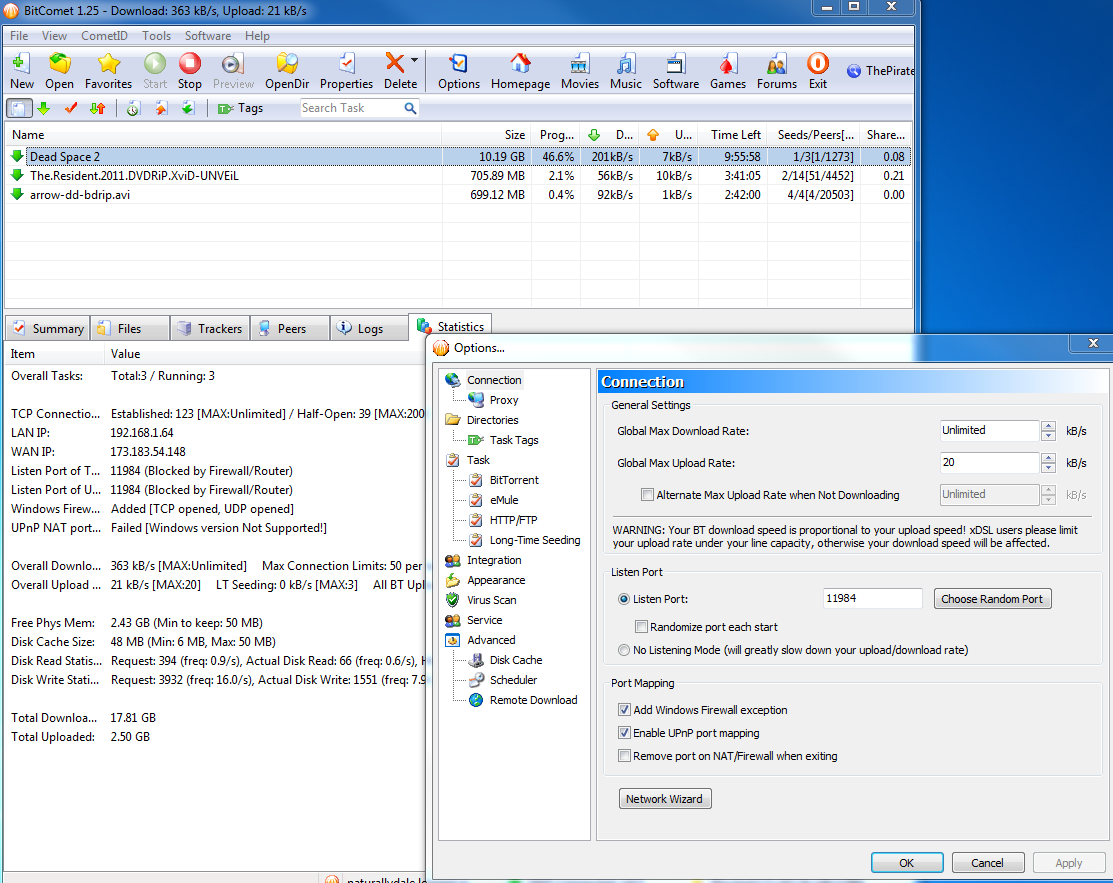Select the Listen Port radio button

click(624, 599)
